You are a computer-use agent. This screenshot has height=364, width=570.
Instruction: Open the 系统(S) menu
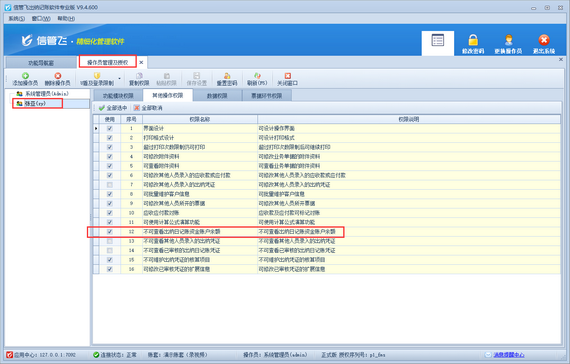tap(17, 19)
